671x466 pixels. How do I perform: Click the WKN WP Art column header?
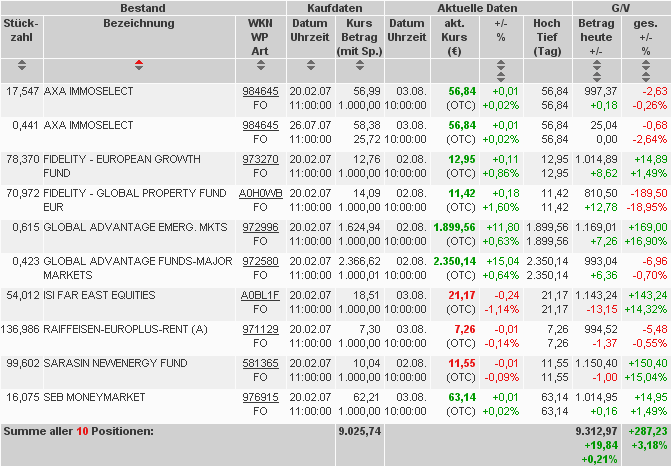(x=260, y=37)
